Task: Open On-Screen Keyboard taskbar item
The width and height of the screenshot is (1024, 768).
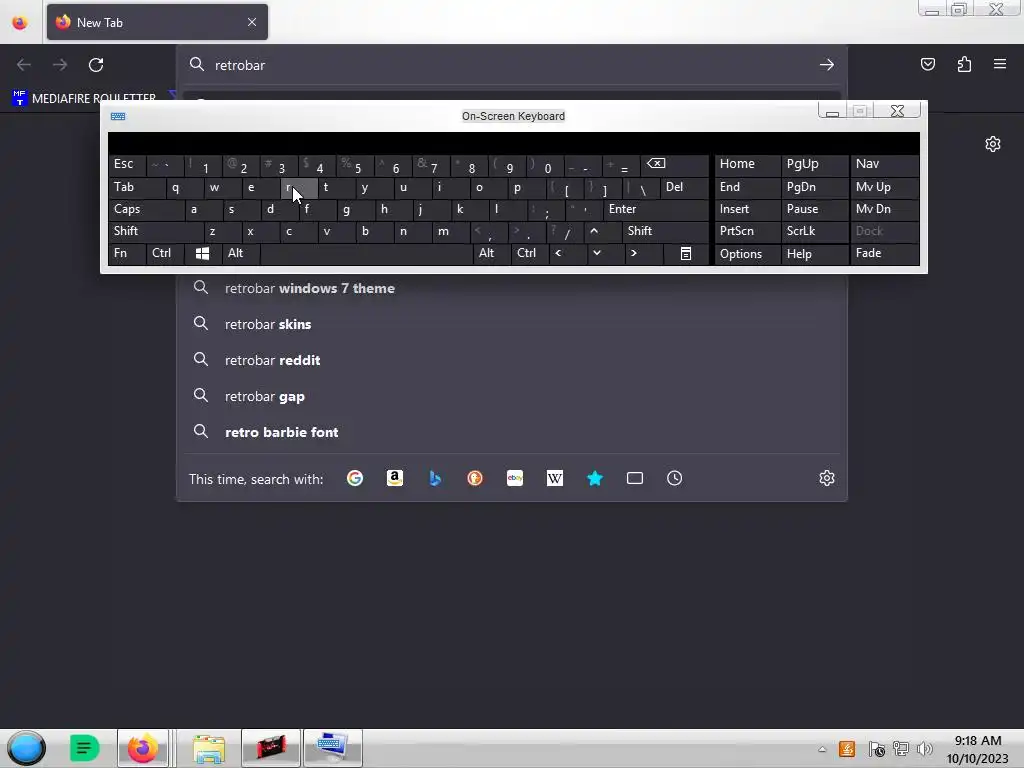Action: (x=332, y=748)
